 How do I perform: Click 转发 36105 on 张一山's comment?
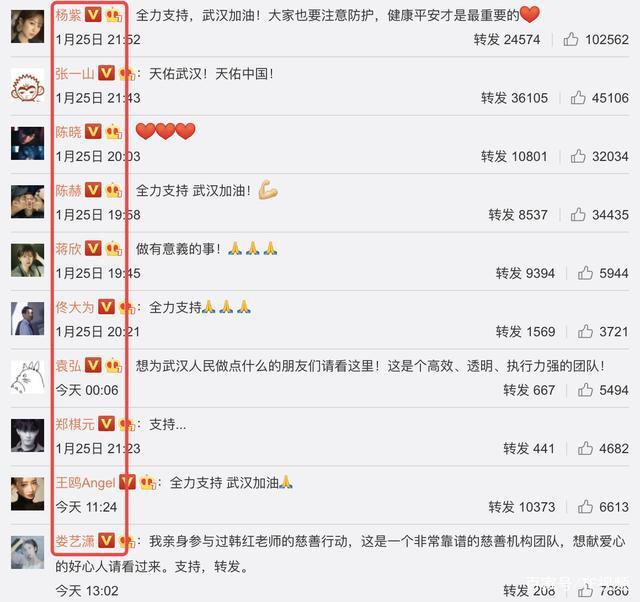click(514, 98)
